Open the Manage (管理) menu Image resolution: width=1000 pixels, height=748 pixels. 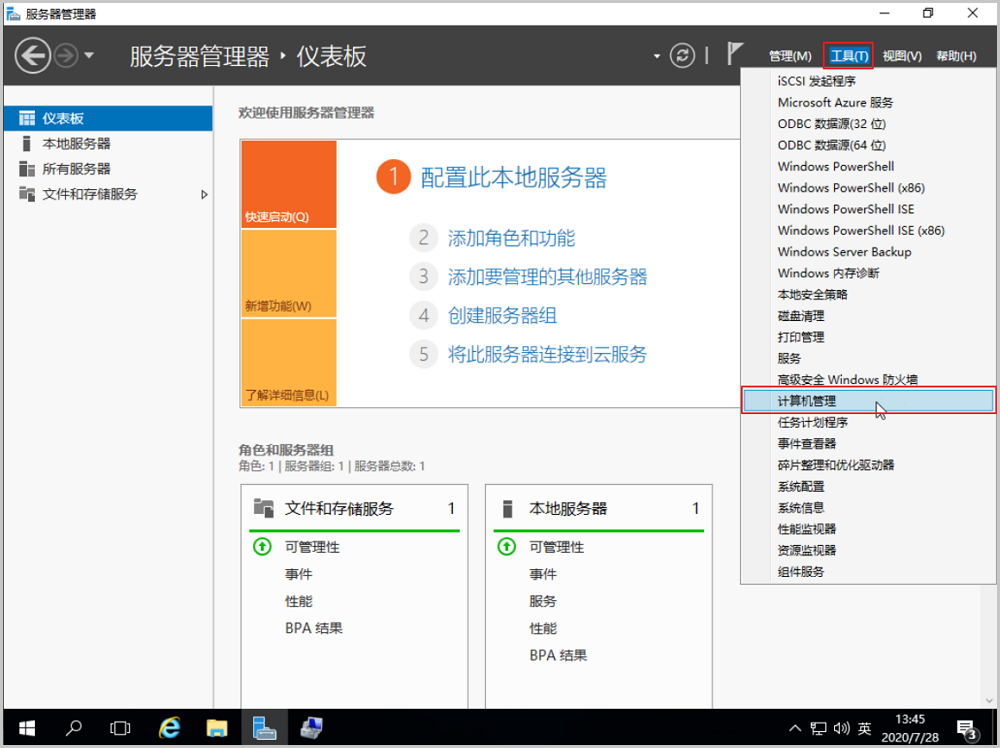tap(790, 56)
